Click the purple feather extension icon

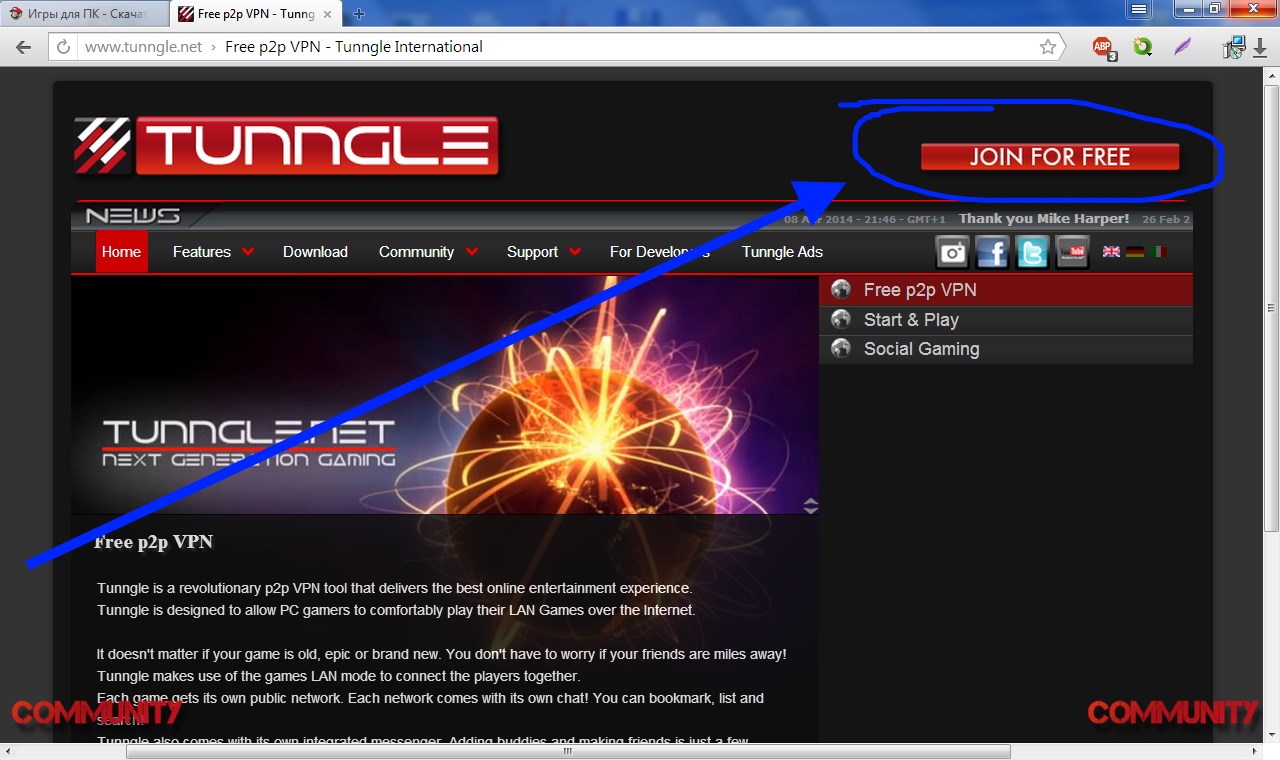click(1183, 47)
